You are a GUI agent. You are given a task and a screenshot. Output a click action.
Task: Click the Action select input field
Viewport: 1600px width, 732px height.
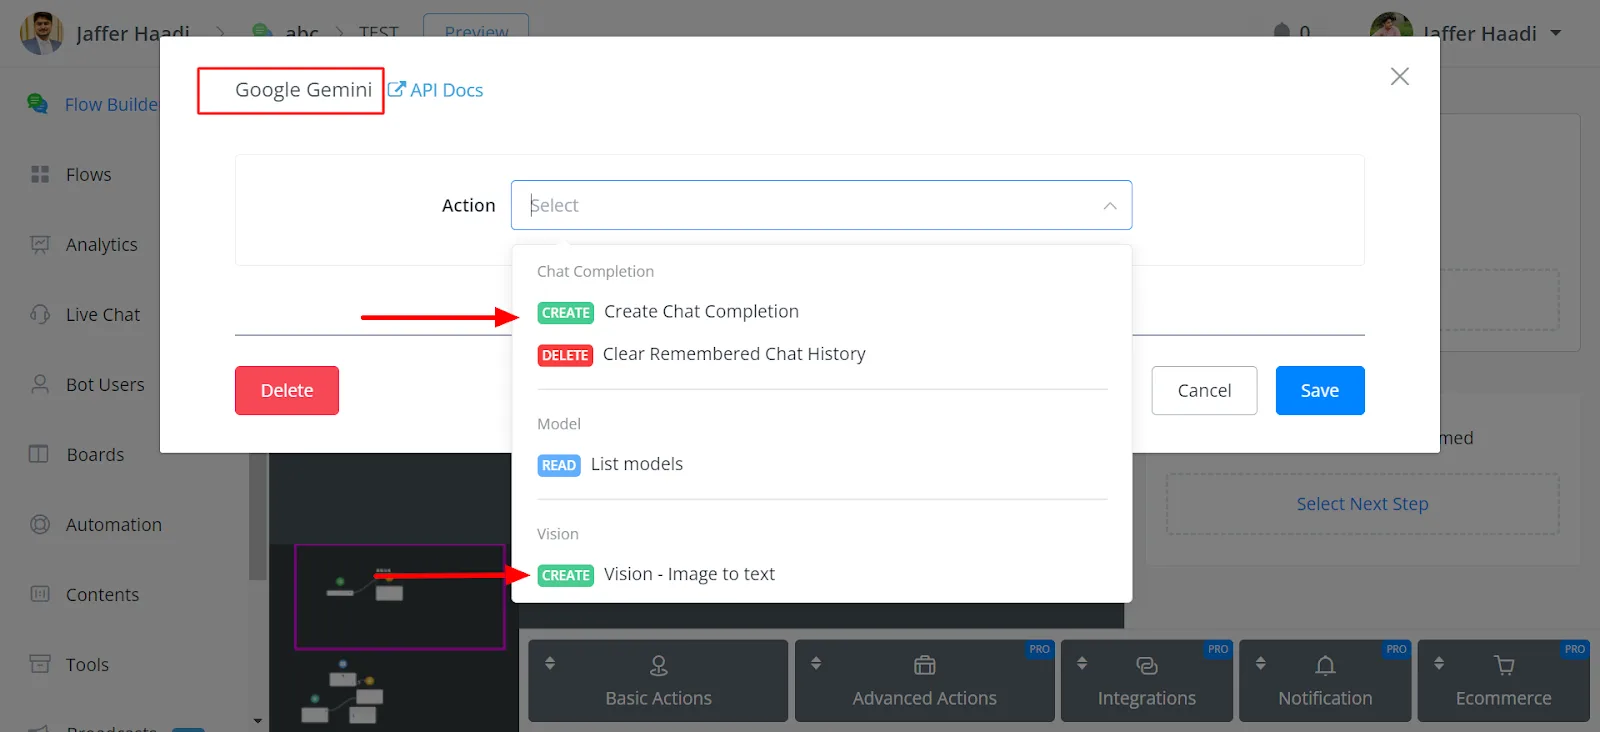[821, 205]
